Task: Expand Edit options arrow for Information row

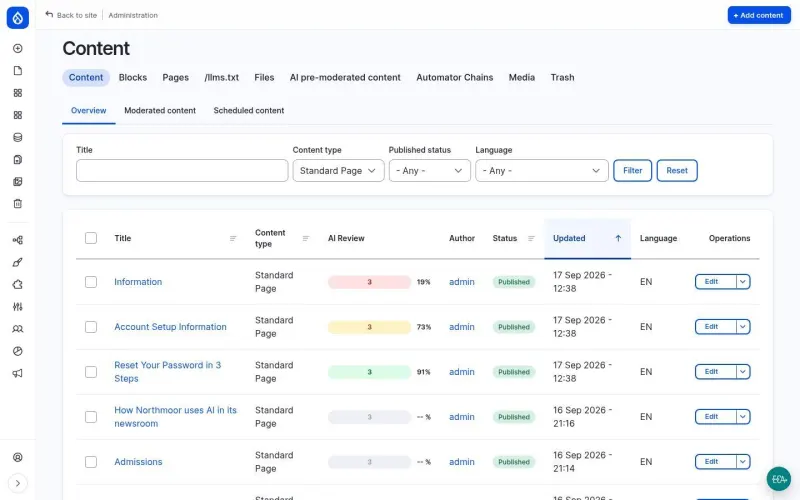Action: click(x=743, y=282)
